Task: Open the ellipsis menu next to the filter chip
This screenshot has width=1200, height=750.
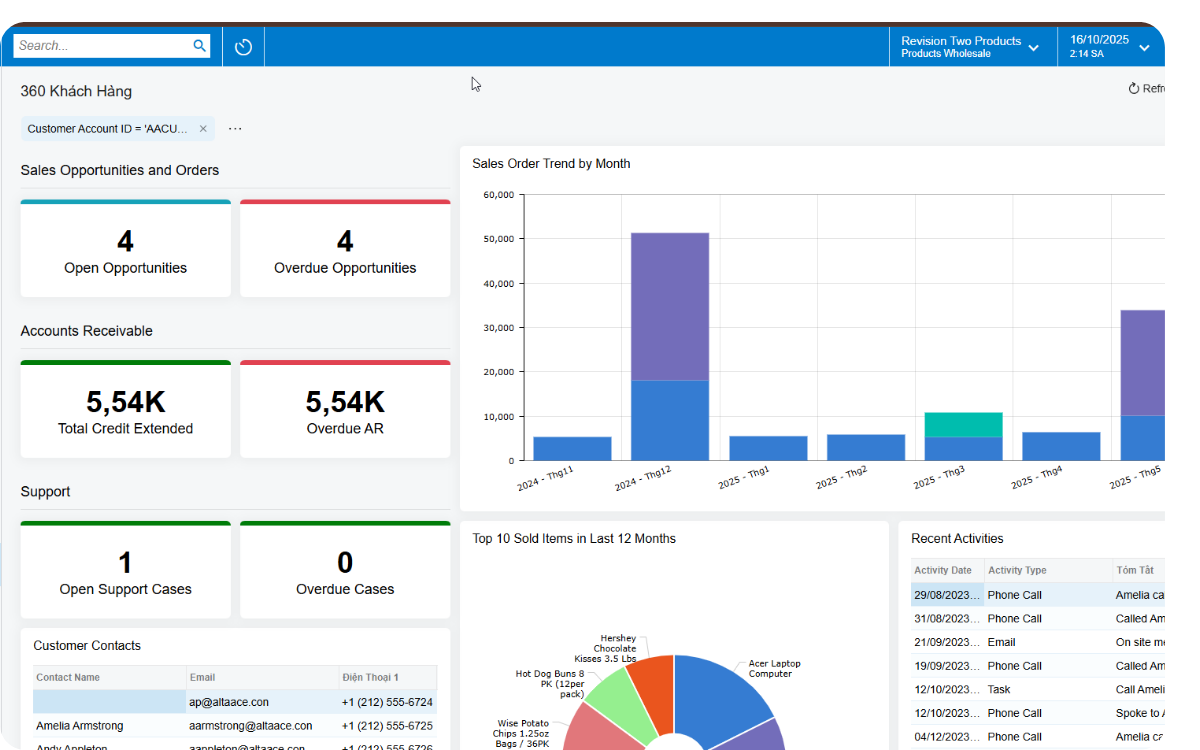Action: click(x=234, y=128)
